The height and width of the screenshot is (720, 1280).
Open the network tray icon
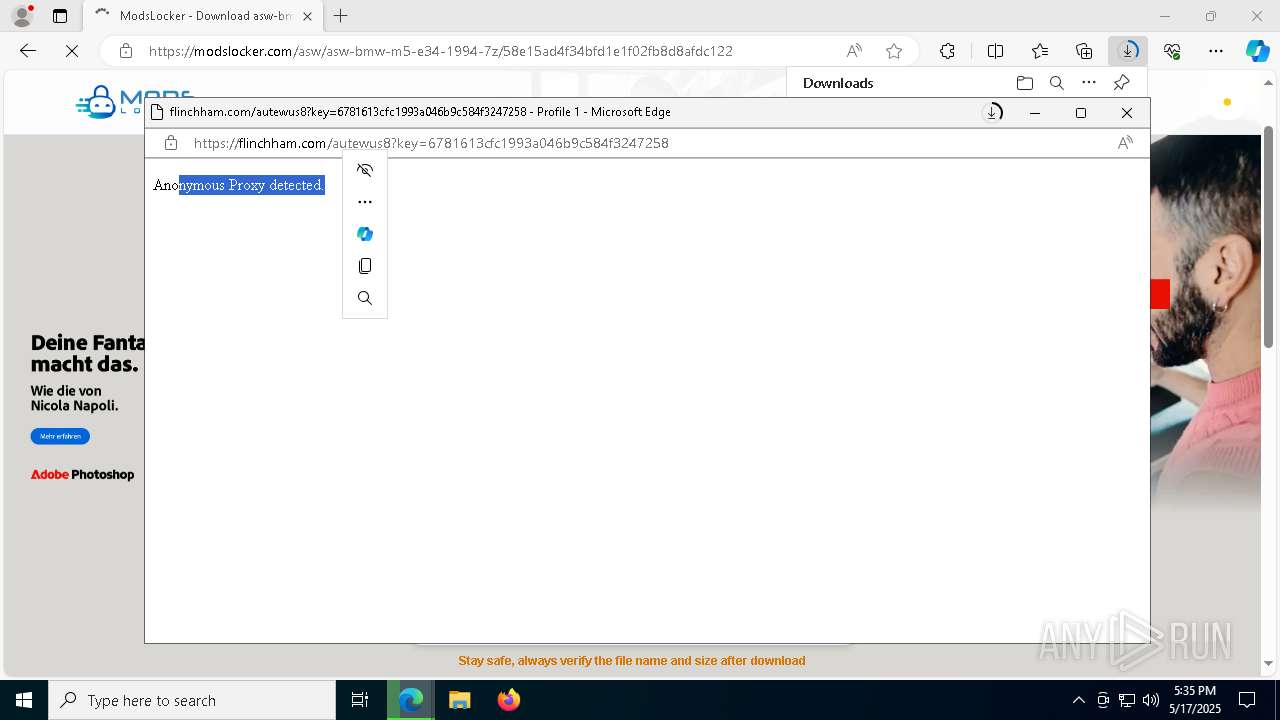[x=1127, y=700]
